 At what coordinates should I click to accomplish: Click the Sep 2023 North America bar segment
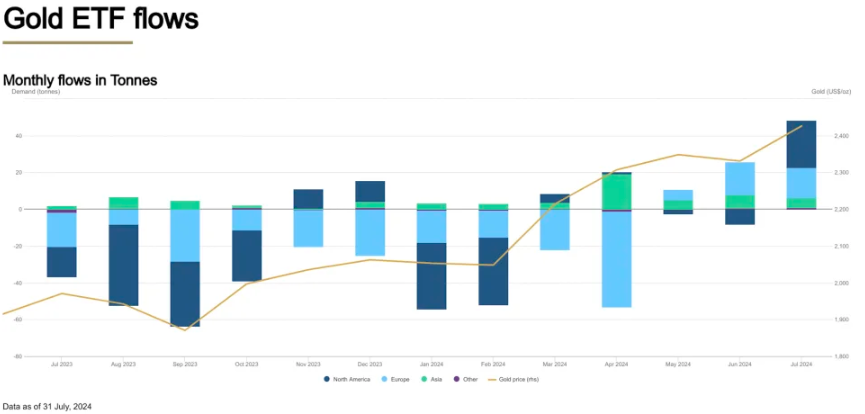pyautogui.click(x=184, y=294)
